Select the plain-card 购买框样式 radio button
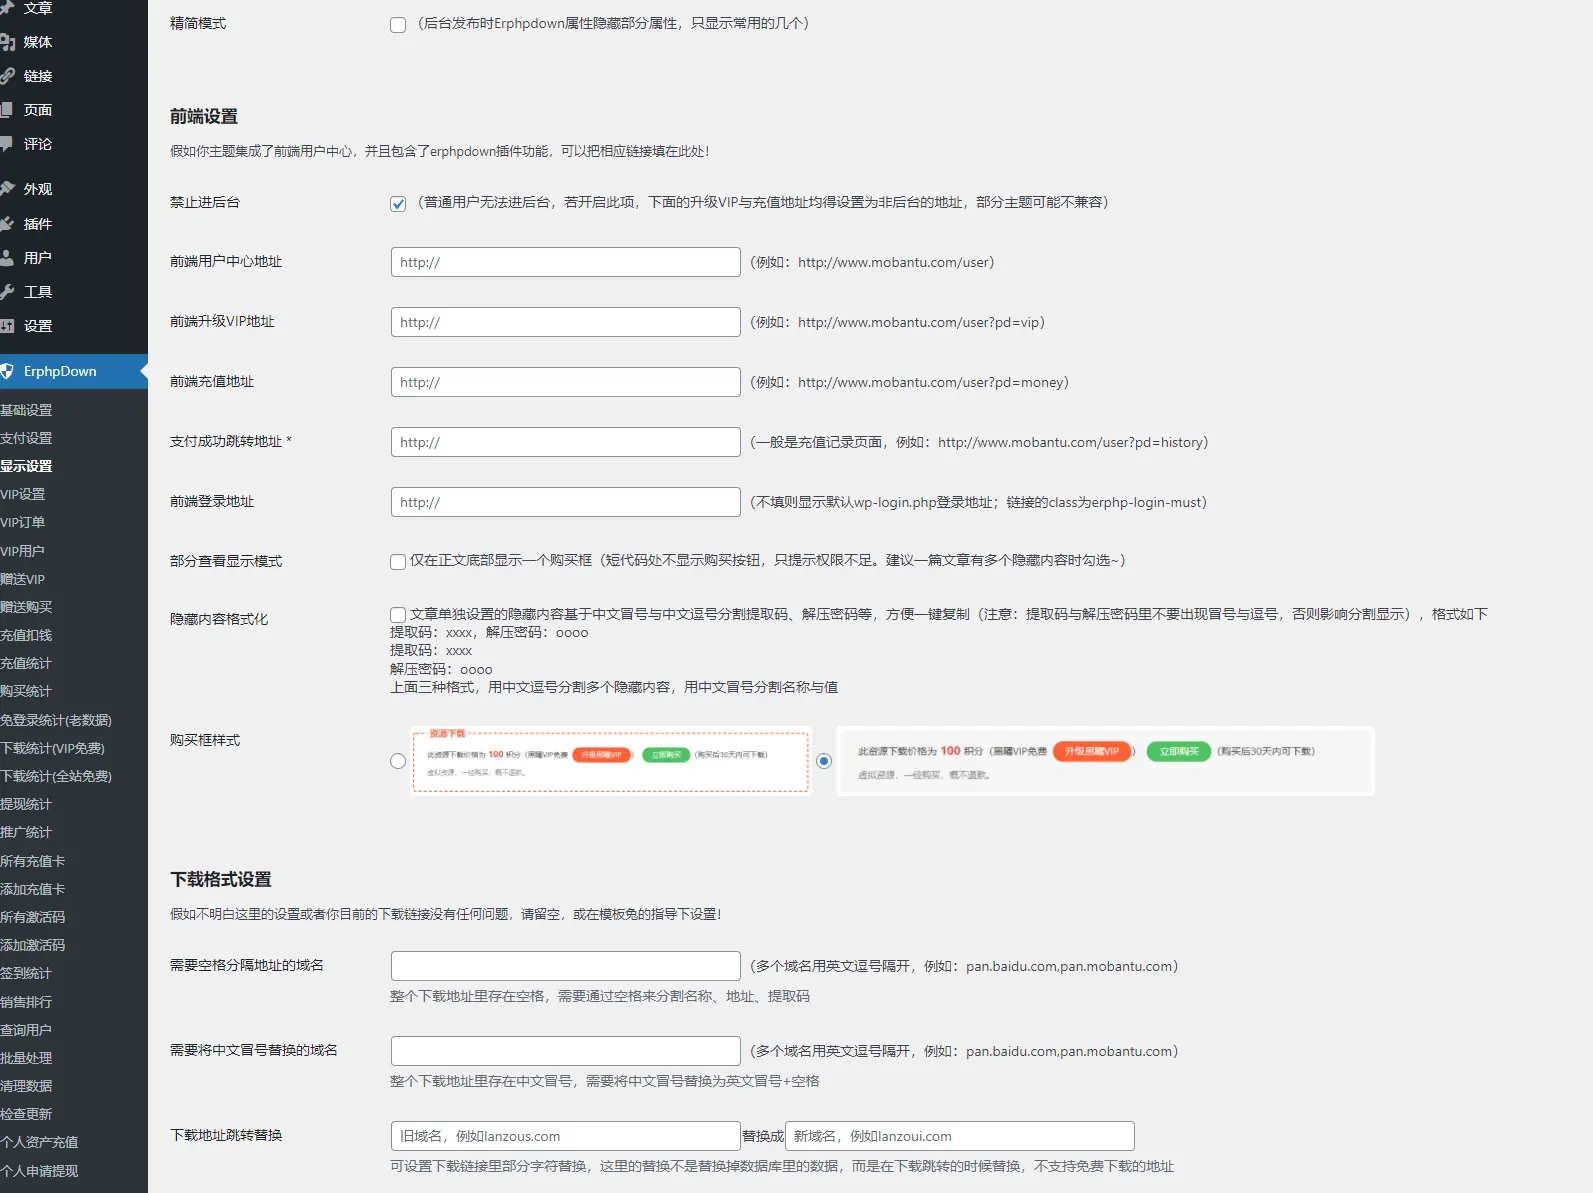The width and height of the screenshot is (1593, 1193). [824, 761]
